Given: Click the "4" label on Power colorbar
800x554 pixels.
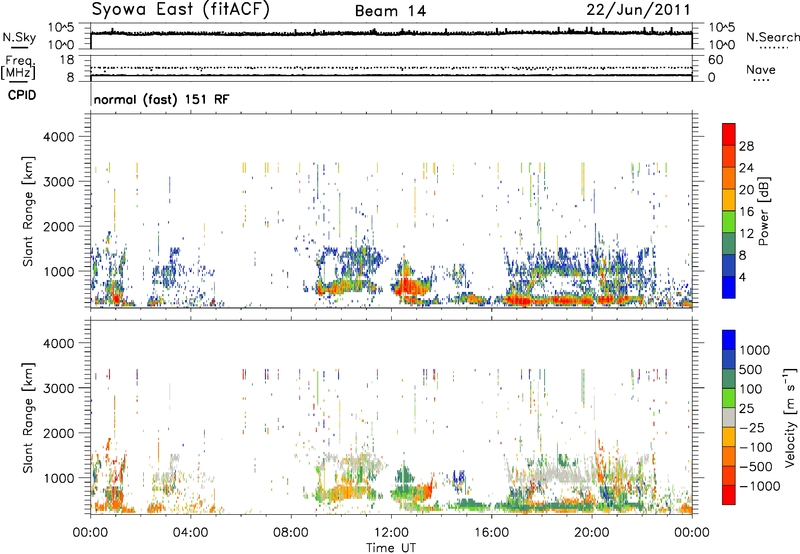Looking at the screenshot, I should [x=743, y=278].
